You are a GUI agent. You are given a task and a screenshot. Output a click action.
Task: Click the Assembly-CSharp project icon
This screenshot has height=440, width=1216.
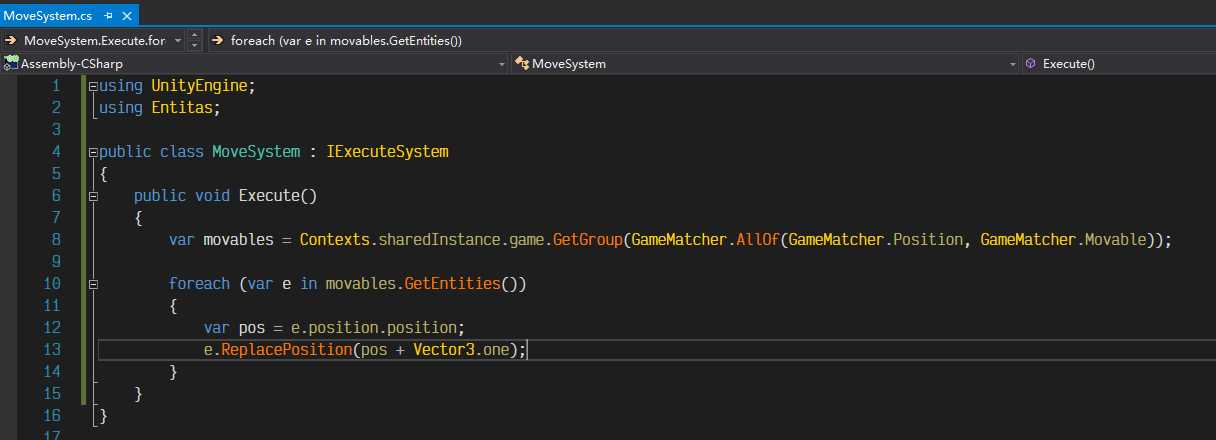point(11,63)
